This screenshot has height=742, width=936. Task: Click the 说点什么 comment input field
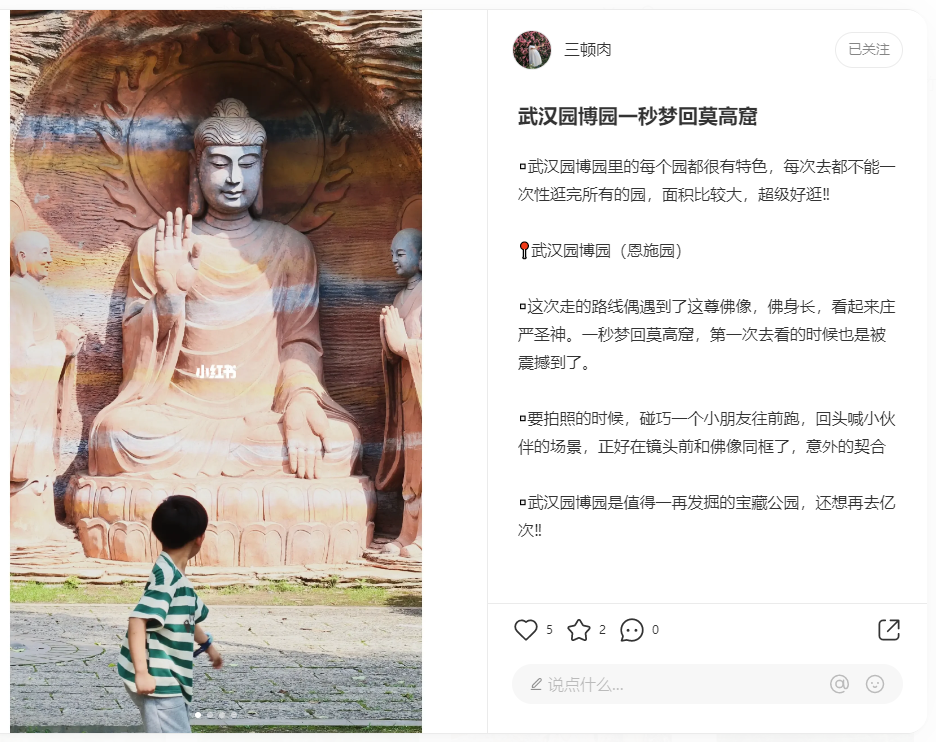pyautogui.click(x=707, y=684)
